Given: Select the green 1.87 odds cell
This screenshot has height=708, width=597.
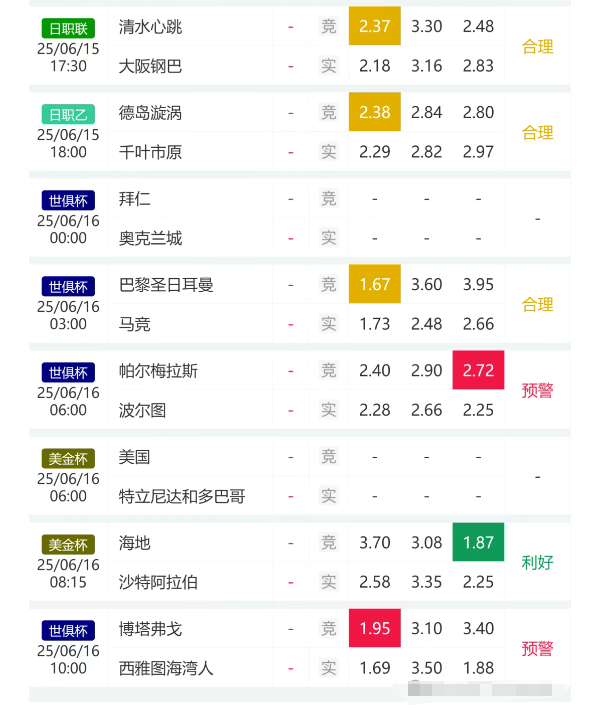Looking at the screenshot, I should point(478,542).
